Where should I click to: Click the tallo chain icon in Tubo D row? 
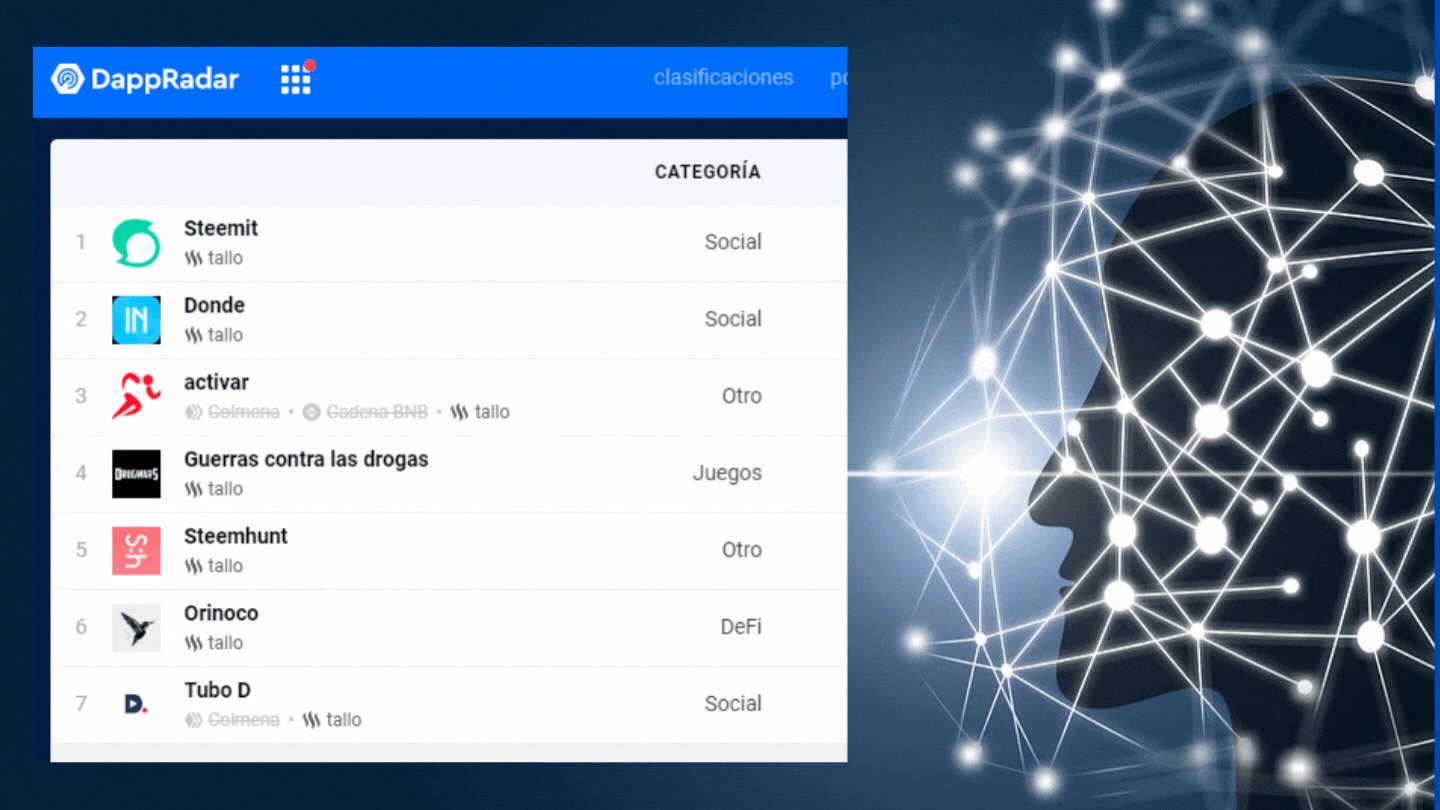pos(312,720)
